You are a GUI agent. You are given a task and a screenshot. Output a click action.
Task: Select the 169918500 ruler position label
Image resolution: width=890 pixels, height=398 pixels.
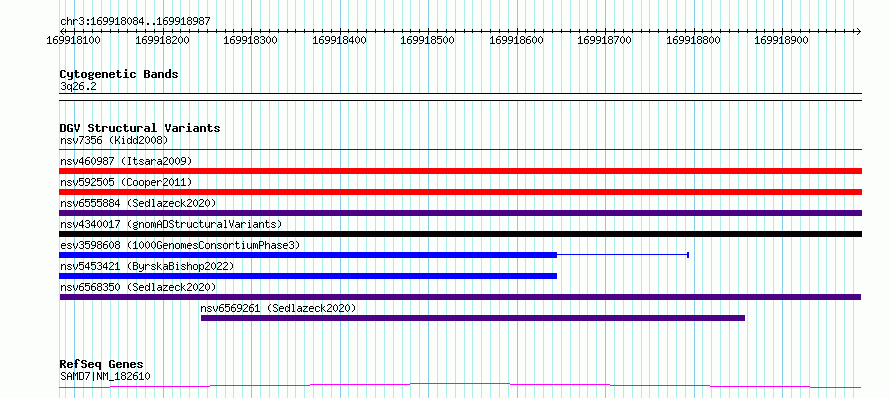point(427,40)
